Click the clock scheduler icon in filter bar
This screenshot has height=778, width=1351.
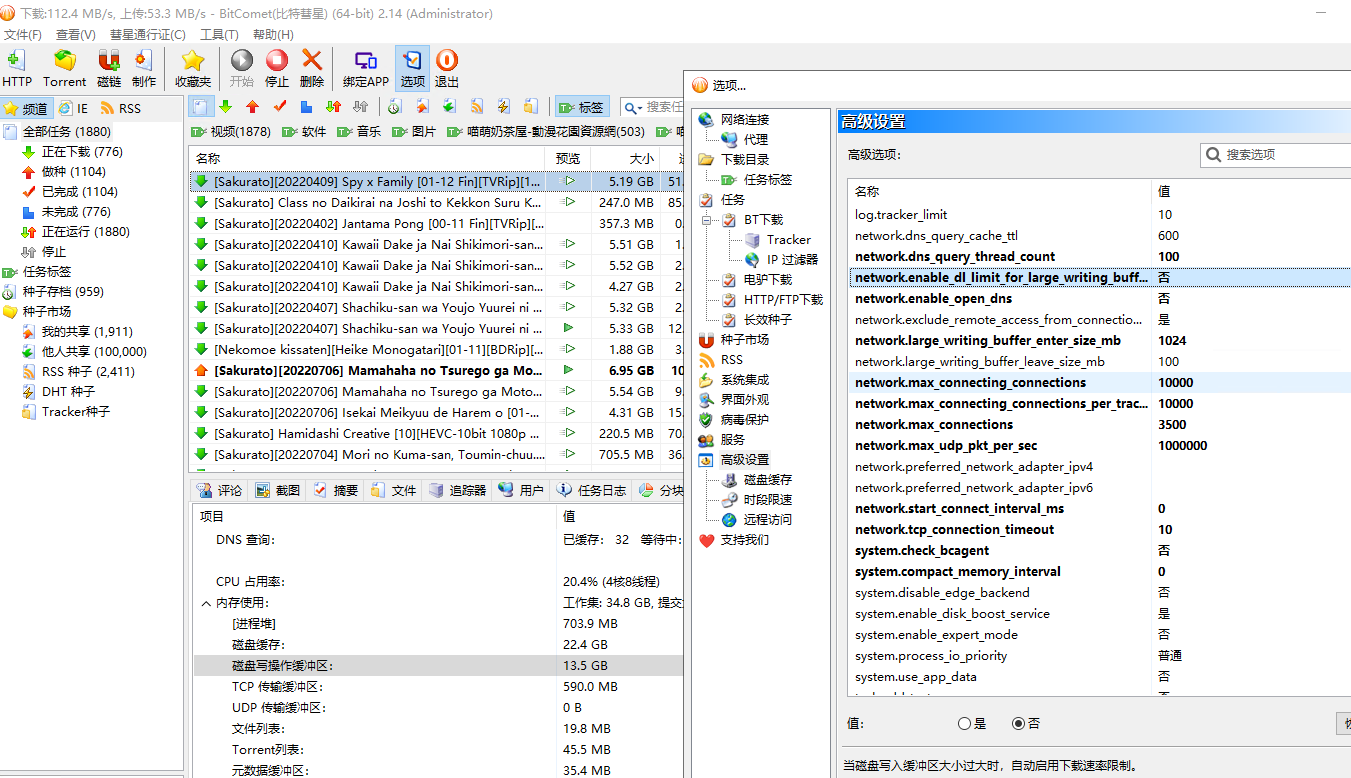pos(395,106)
